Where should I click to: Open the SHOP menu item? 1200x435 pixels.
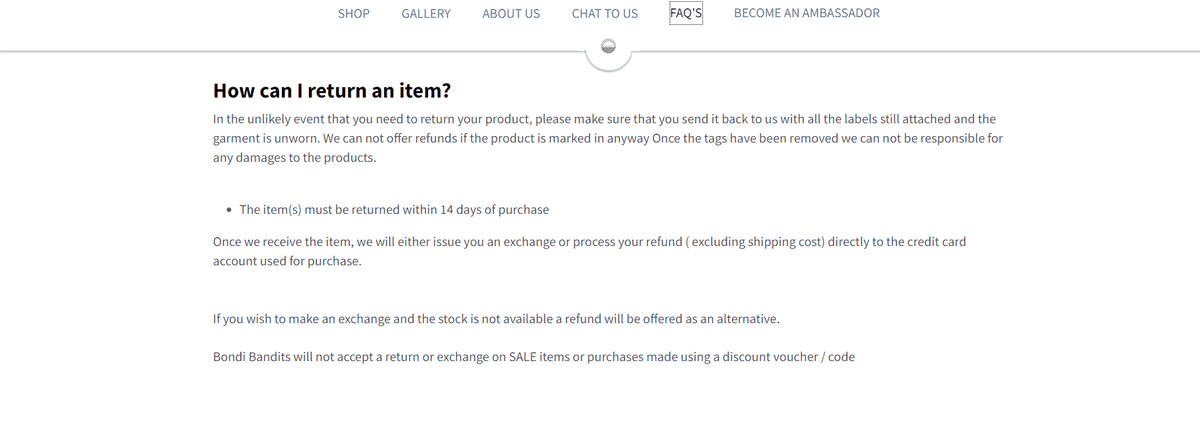(x=354, y=13)
